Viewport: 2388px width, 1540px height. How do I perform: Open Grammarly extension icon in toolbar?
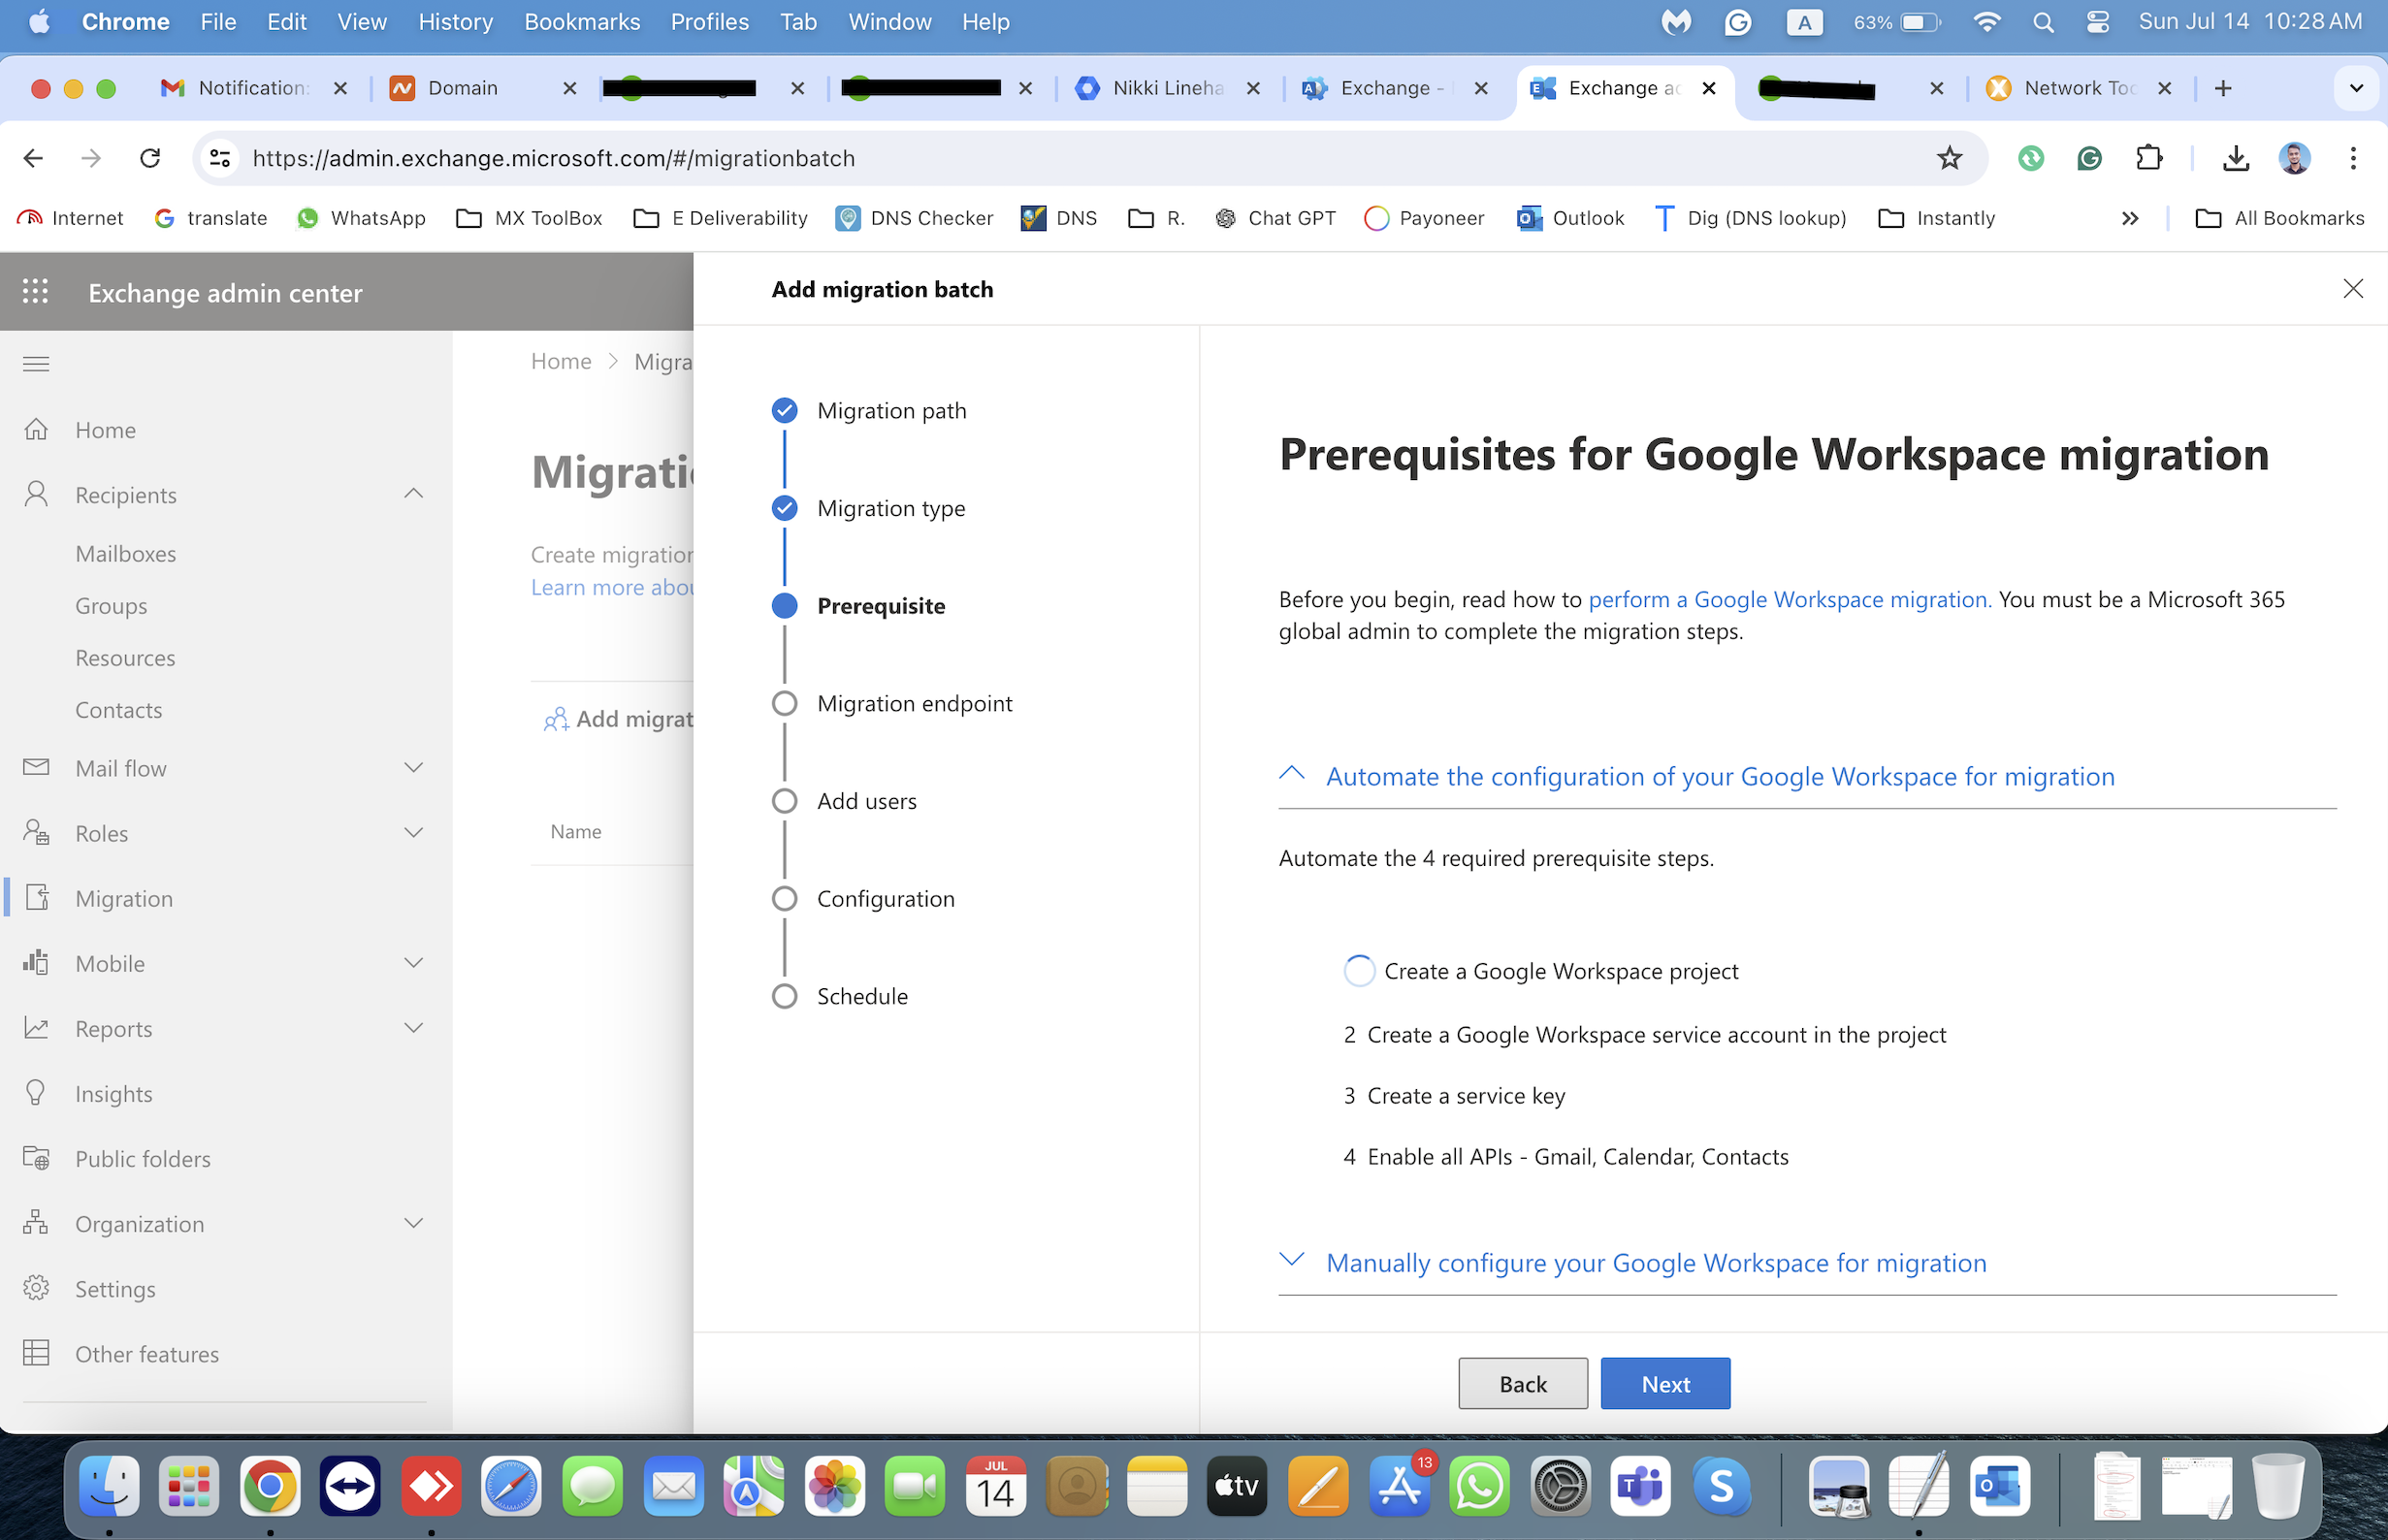click(2089, 158)
